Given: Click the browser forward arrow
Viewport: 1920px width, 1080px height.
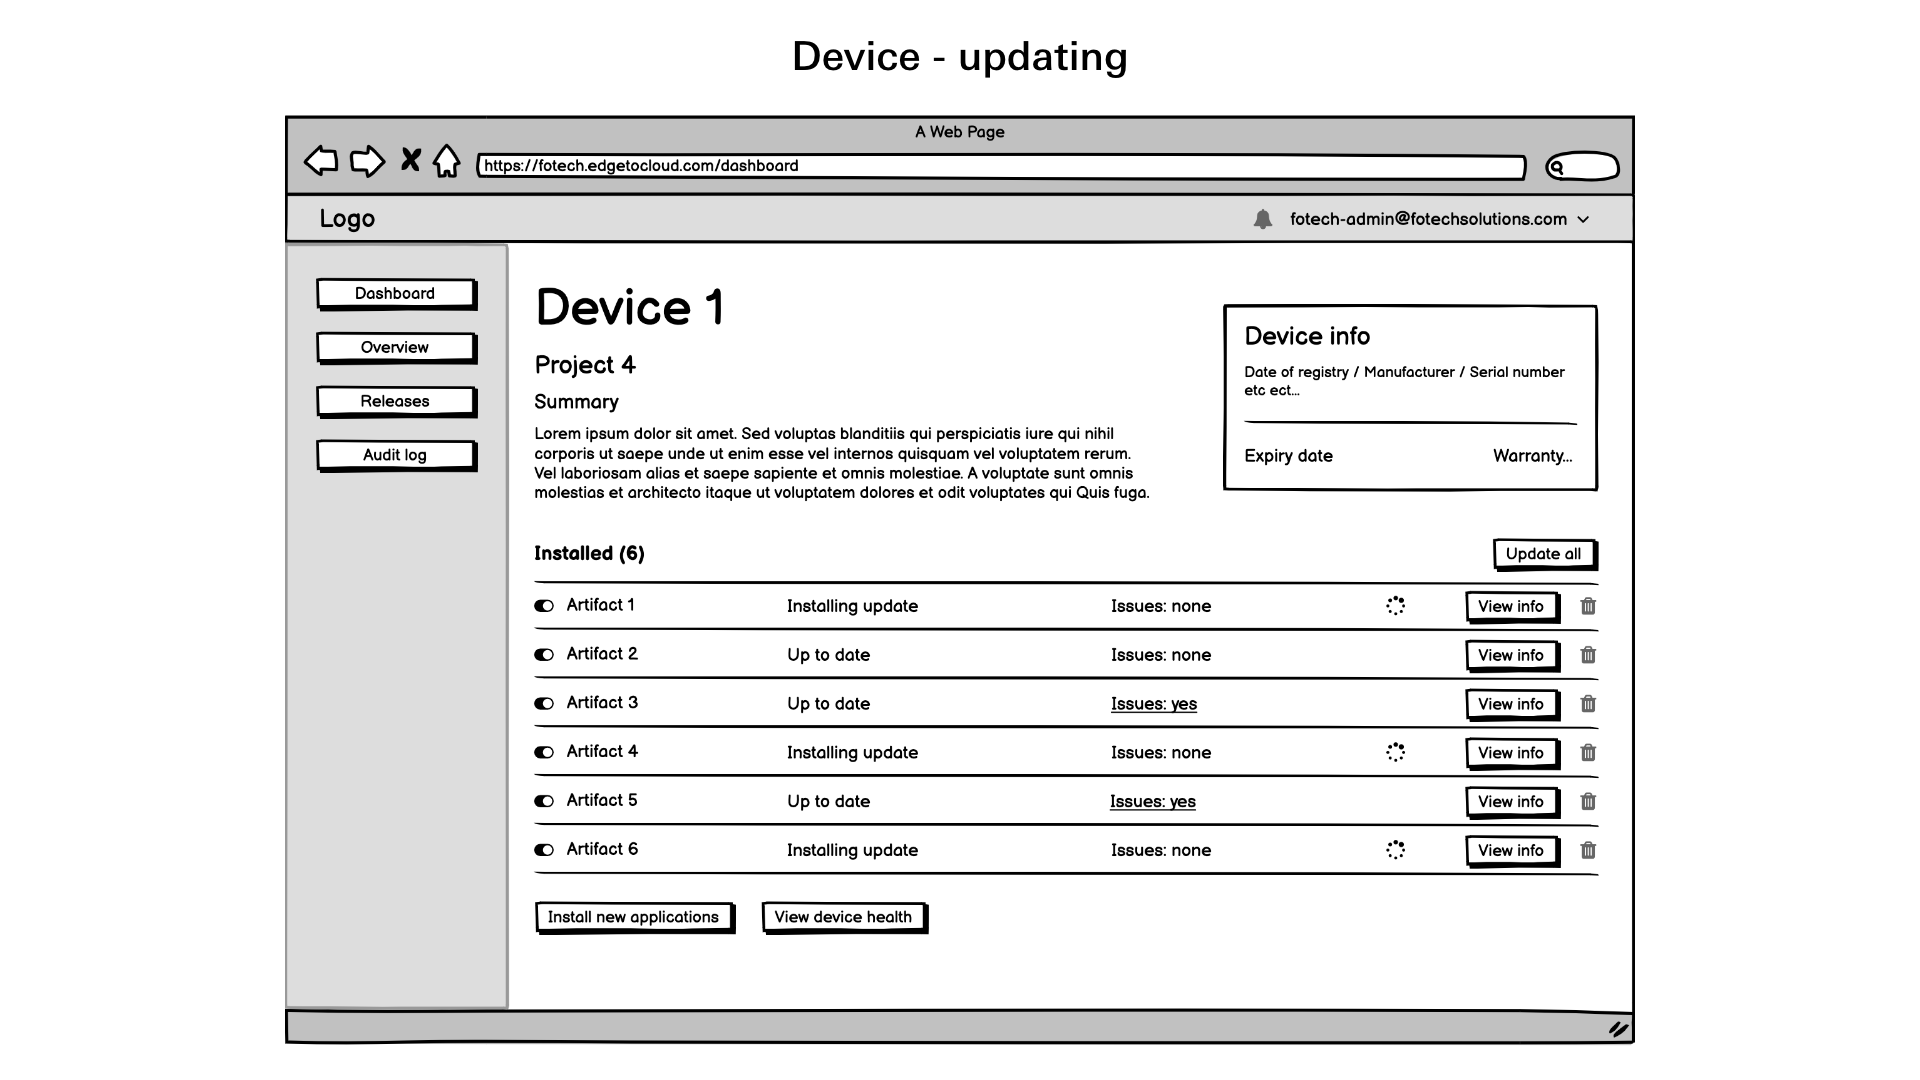Looking at the screenshot, I should tap(367, 161).
